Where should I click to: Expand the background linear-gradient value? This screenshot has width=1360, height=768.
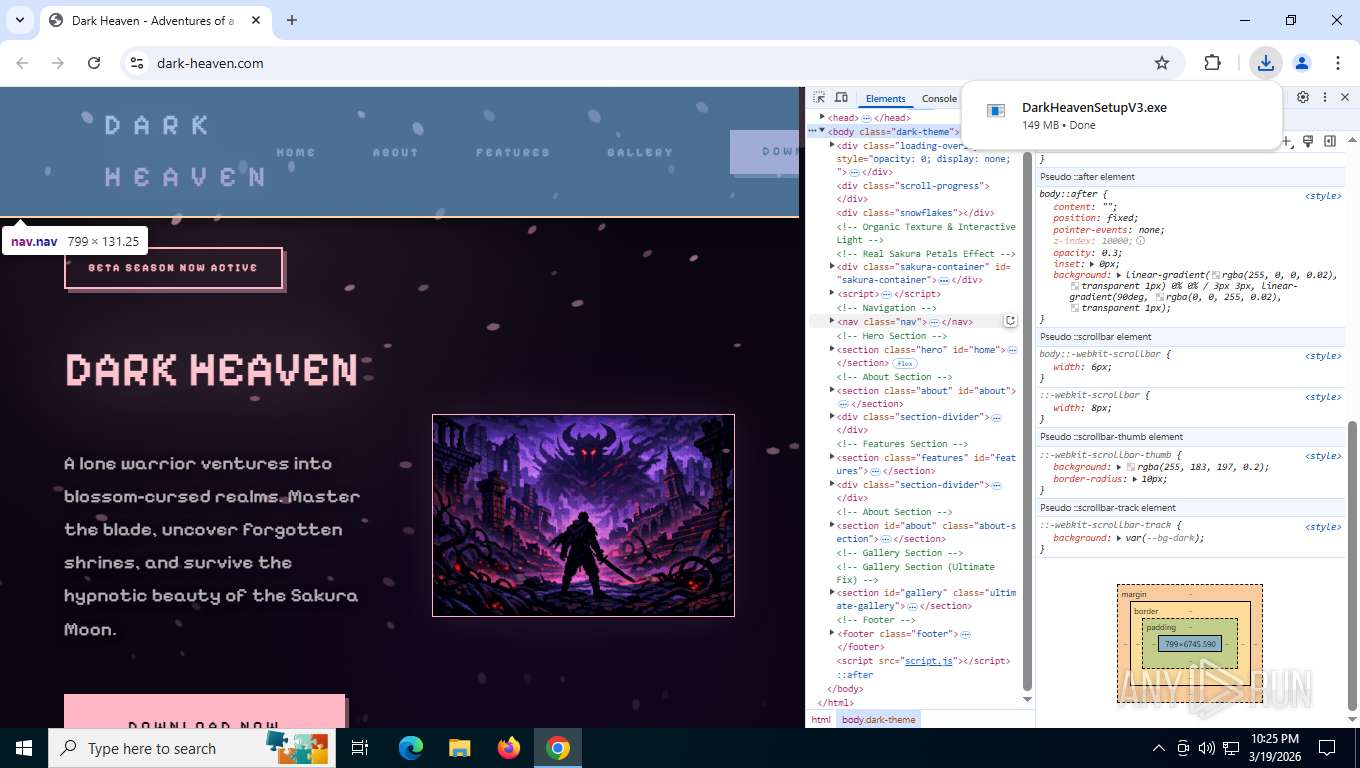click(x=1119, y=274)
